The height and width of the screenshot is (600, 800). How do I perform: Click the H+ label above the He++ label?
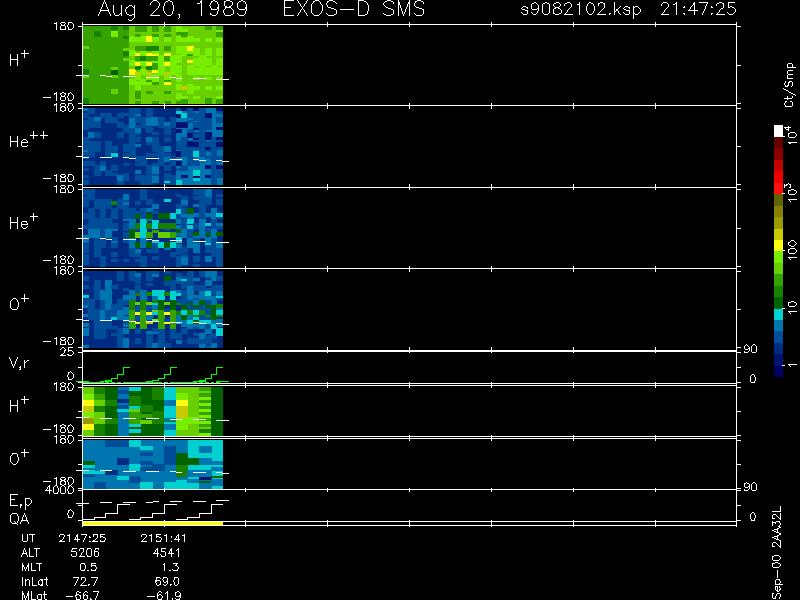[19, 59]
